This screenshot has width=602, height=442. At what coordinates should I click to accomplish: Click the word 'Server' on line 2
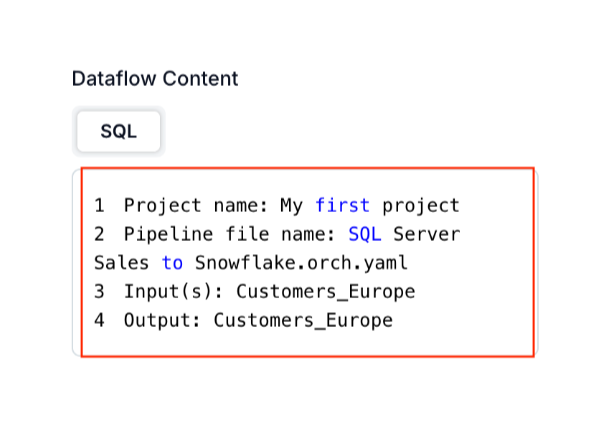click(x=426, y=235)
